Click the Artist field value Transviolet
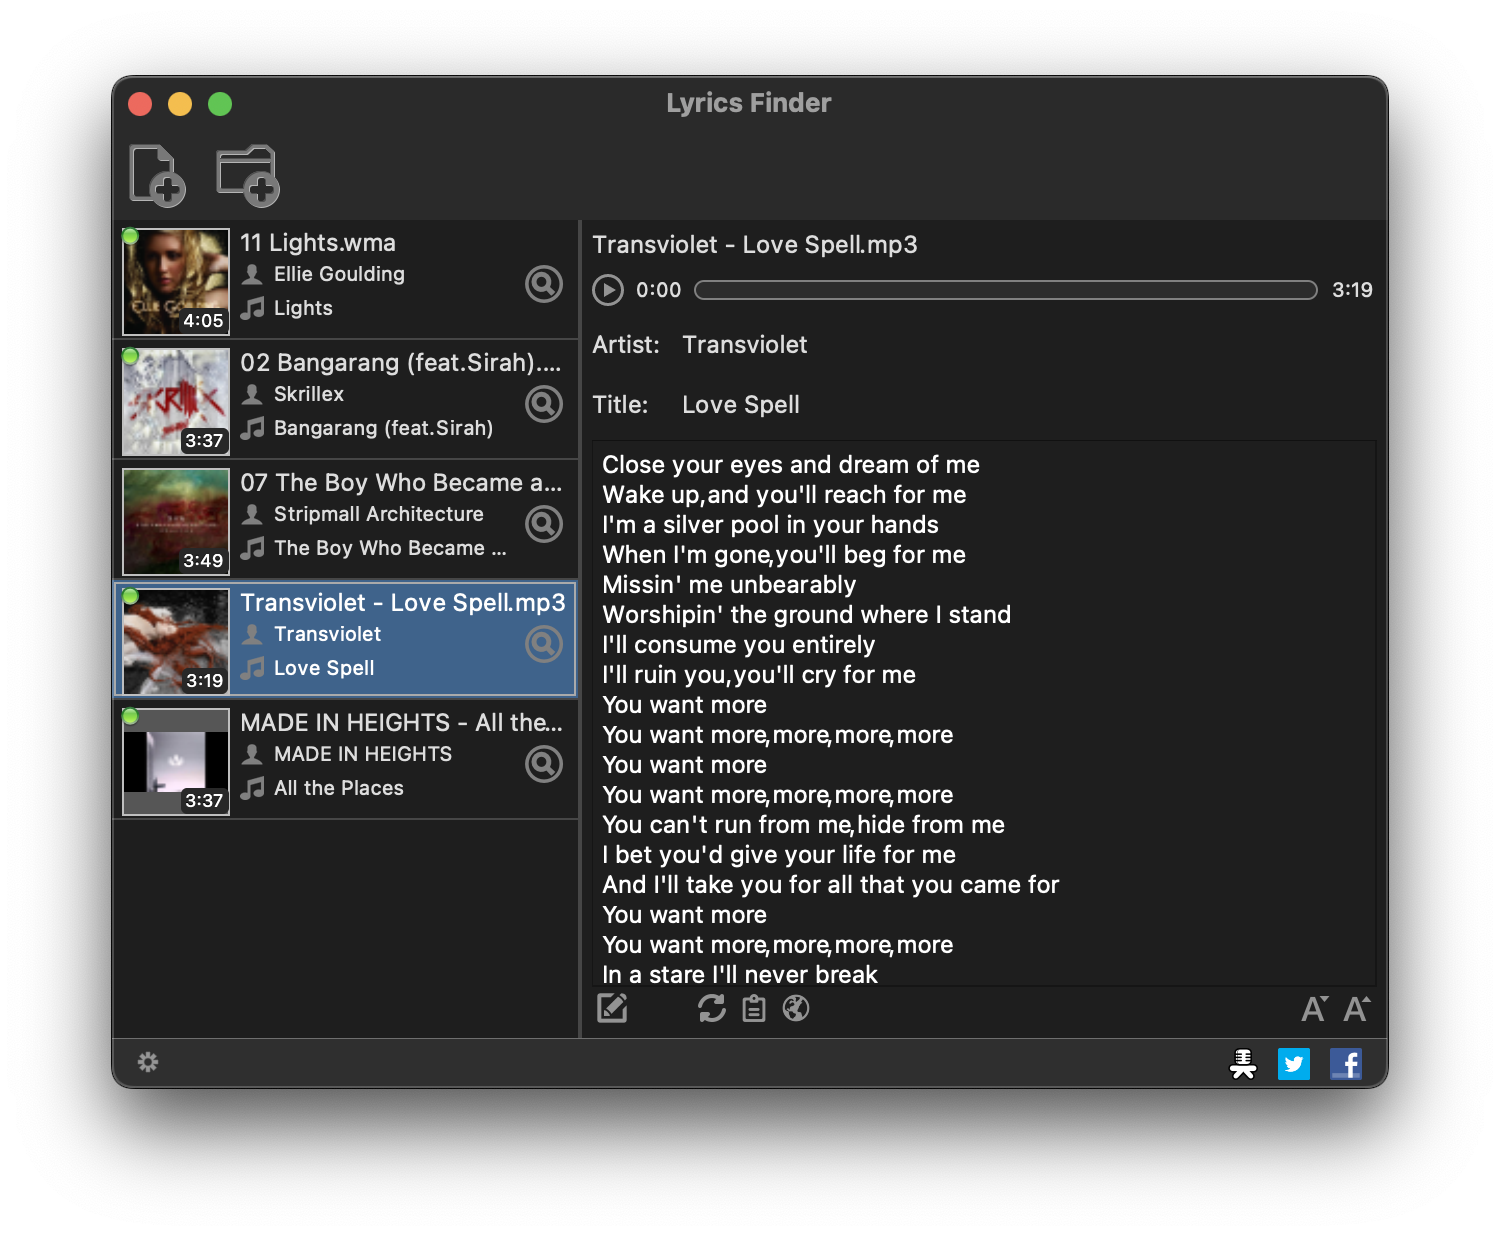Image resolution: width=1500 pixels, height=1236 pixels. [x=745, y=345]
